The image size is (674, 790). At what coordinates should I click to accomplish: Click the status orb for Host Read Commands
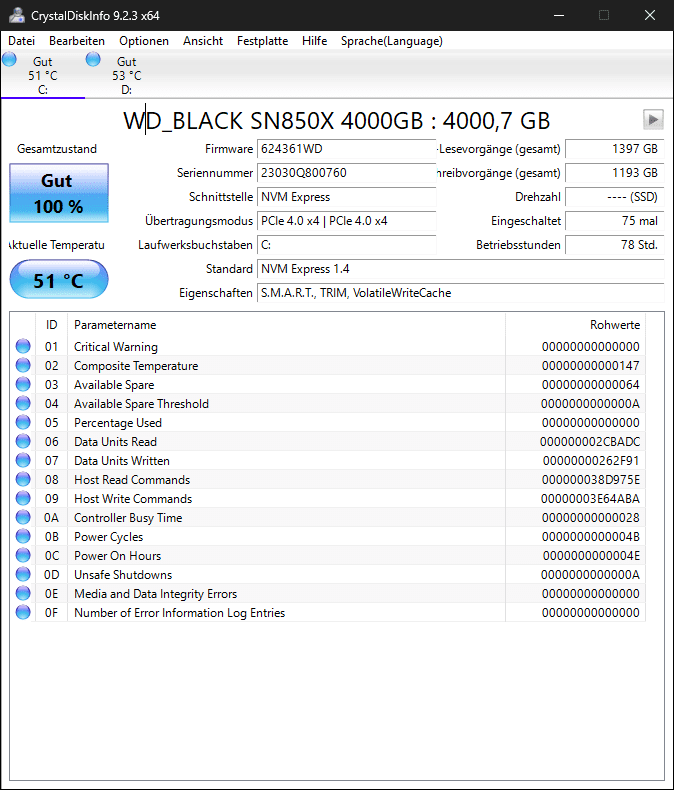point(23,479)
